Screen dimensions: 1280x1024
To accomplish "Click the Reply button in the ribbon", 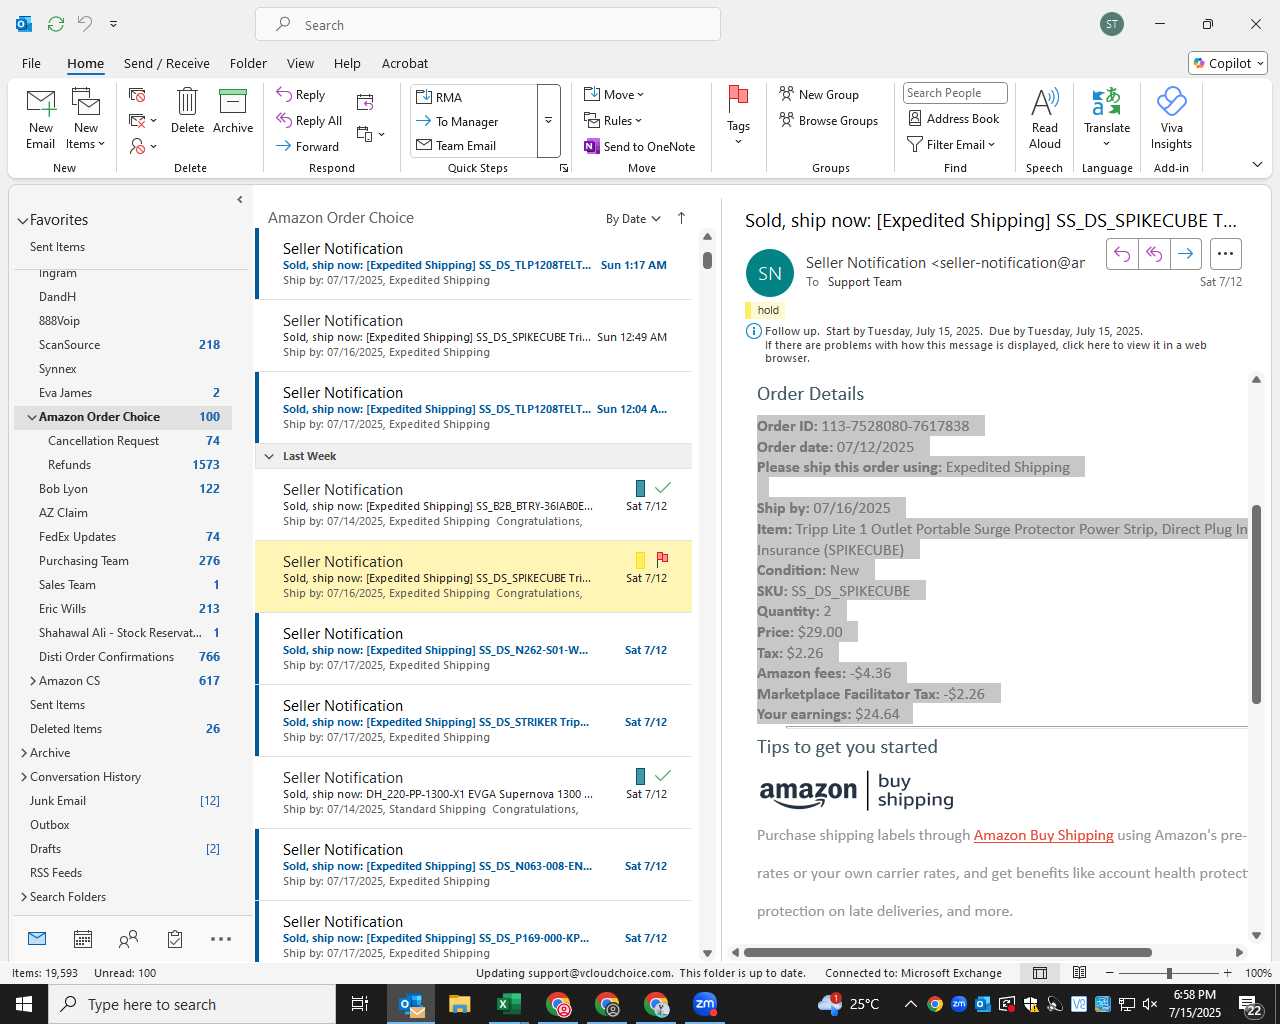I will click(x=301, y=95).
